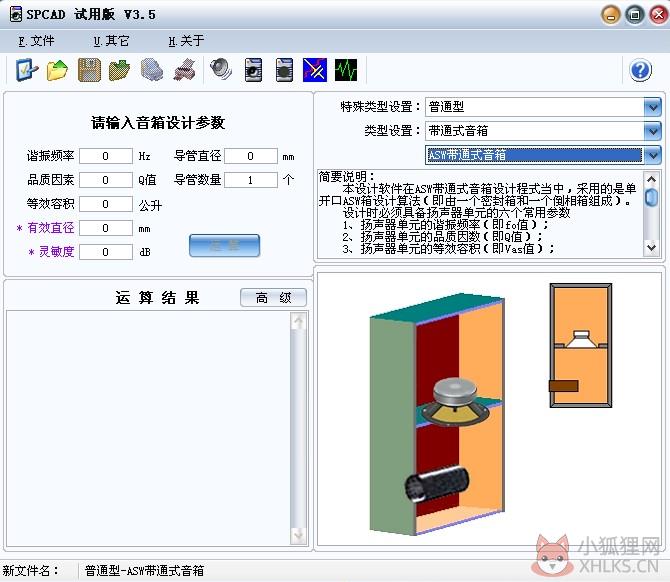Click the 品质因素 input field
670x582 pixels.
click(106, 180)
